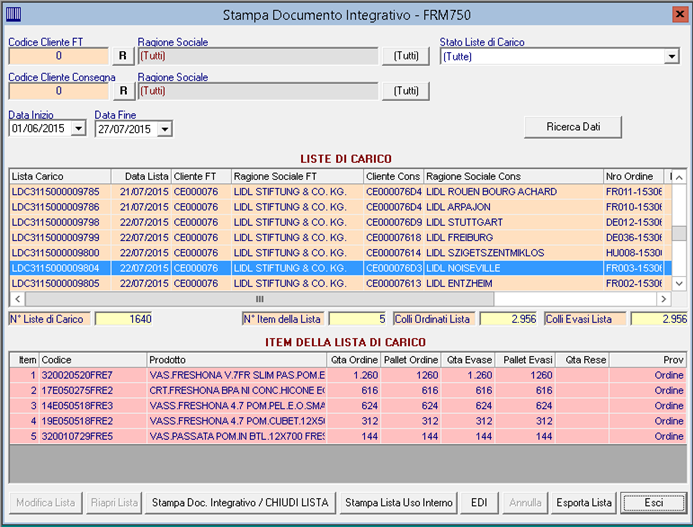Select item 14E050518FRE3

point(348,406)
